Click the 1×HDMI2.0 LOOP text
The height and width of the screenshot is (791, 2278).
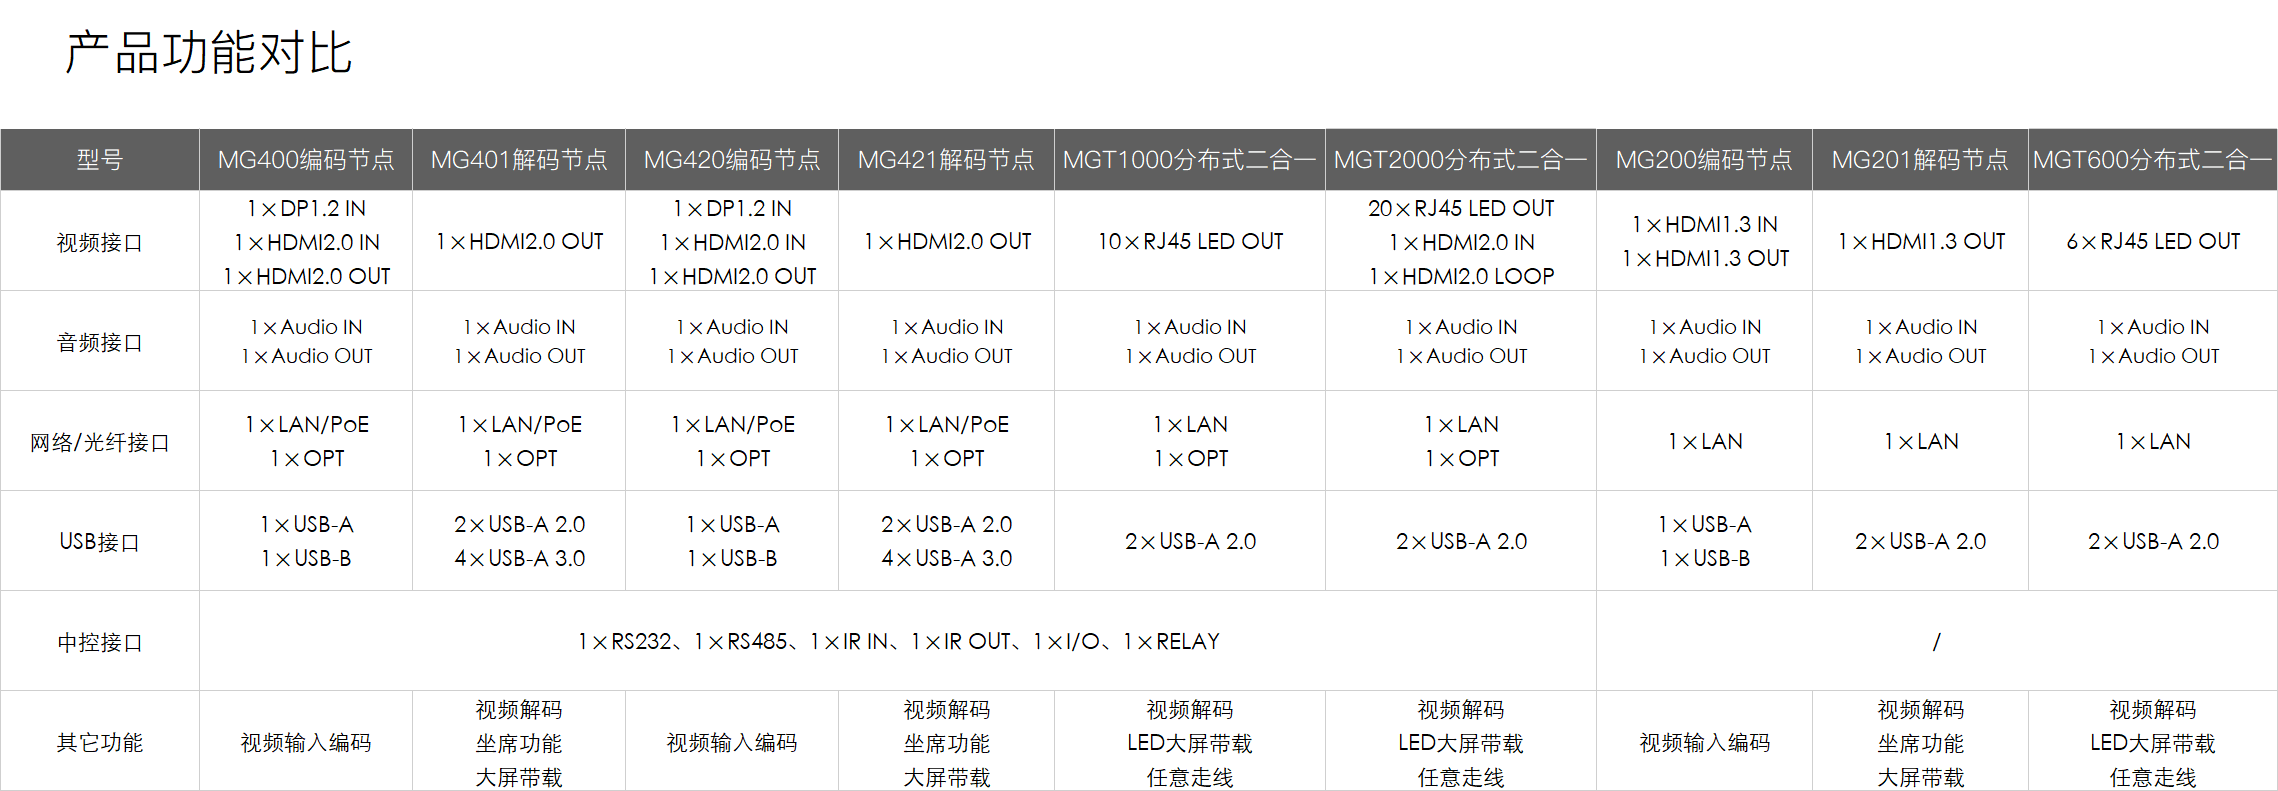pyautogui.click(x=1461, y=276)
